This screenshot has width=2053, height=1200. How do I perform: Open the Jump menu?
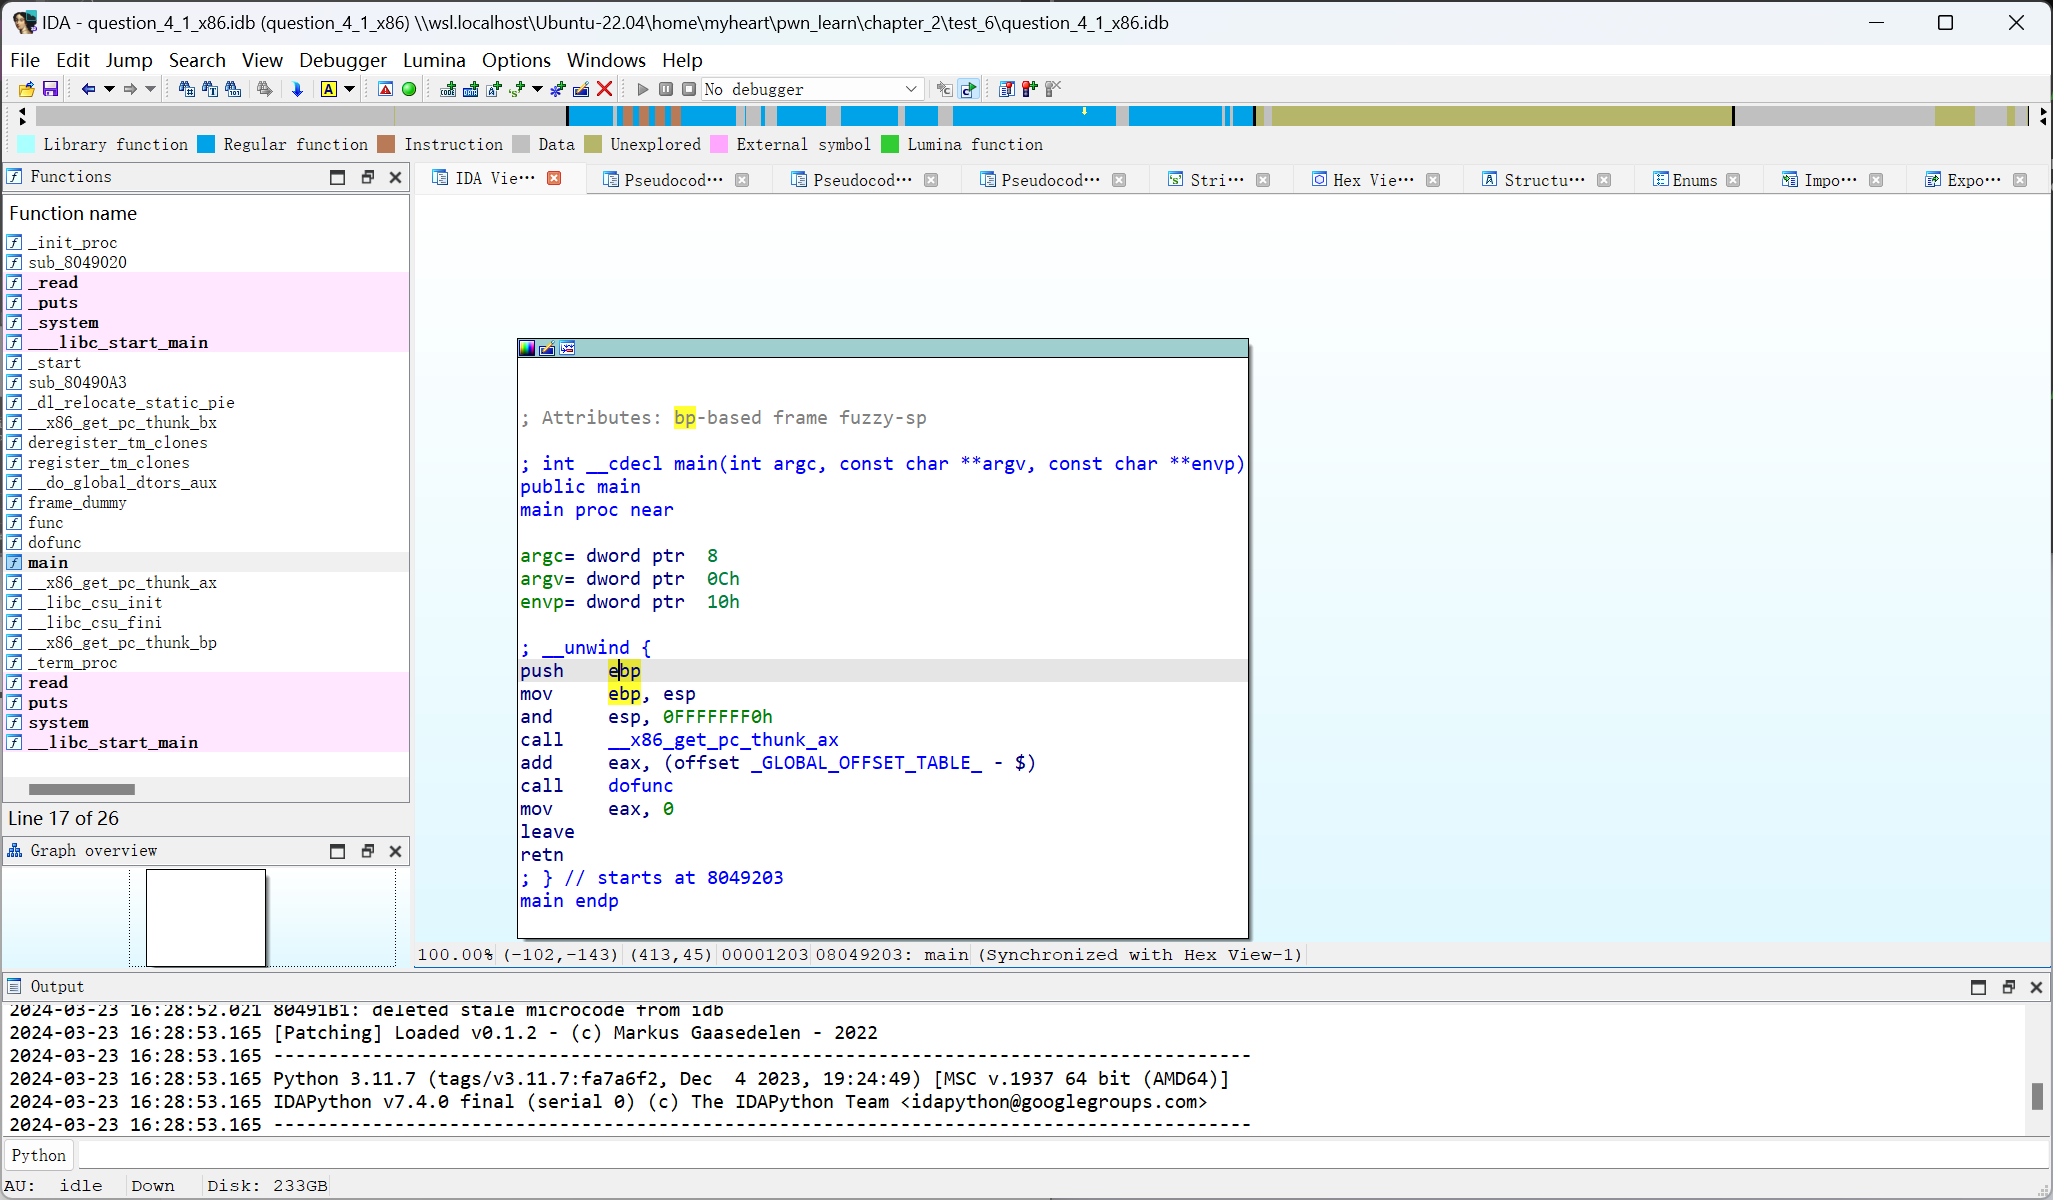(129, 60)
